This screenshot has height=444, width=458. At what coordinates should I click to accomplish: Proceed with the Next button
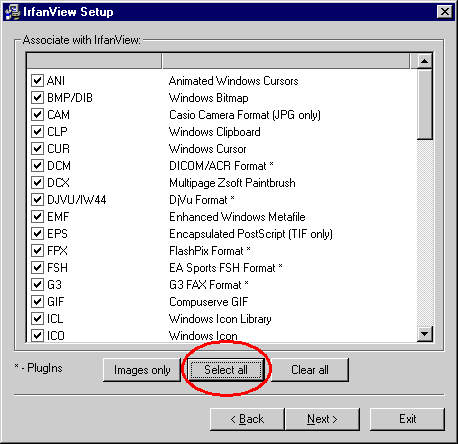point(322,419)
